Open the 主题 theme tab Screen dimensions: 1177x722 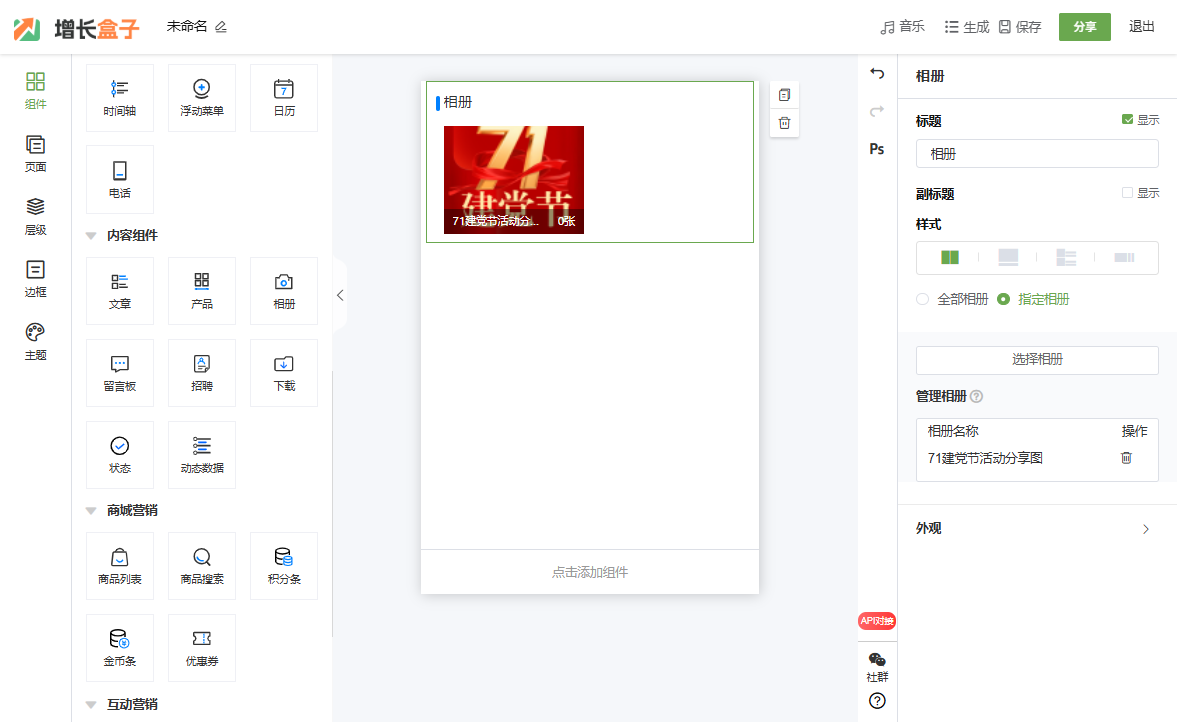click(36, 341)
